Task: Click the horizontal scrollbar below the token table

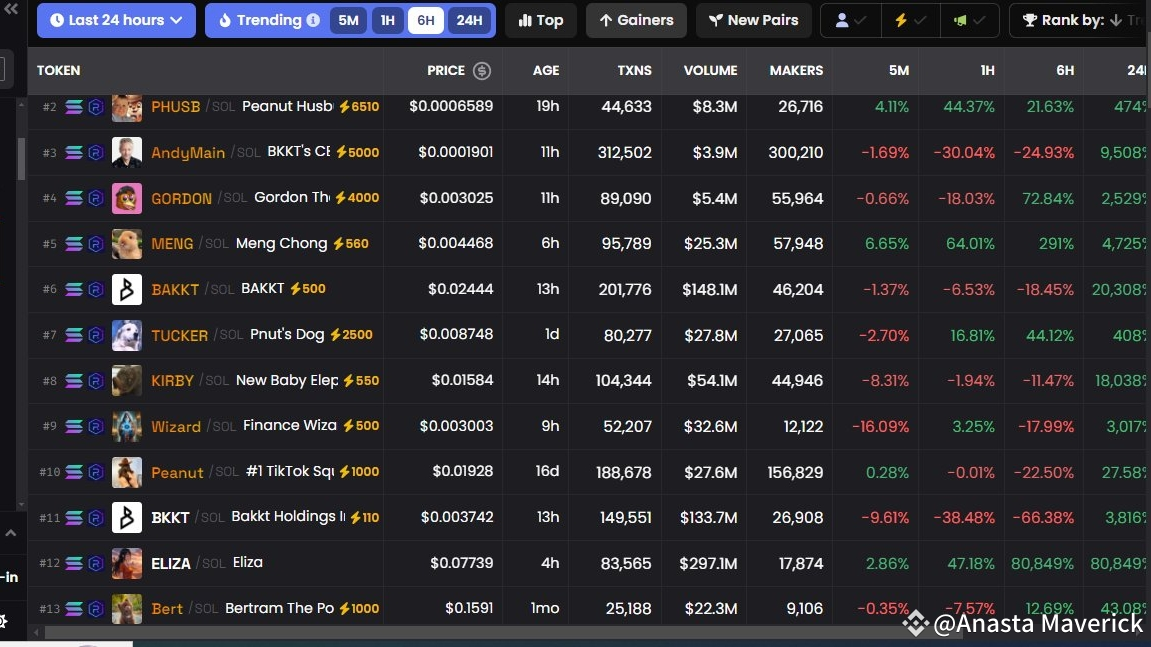Action: coord(400,632)
